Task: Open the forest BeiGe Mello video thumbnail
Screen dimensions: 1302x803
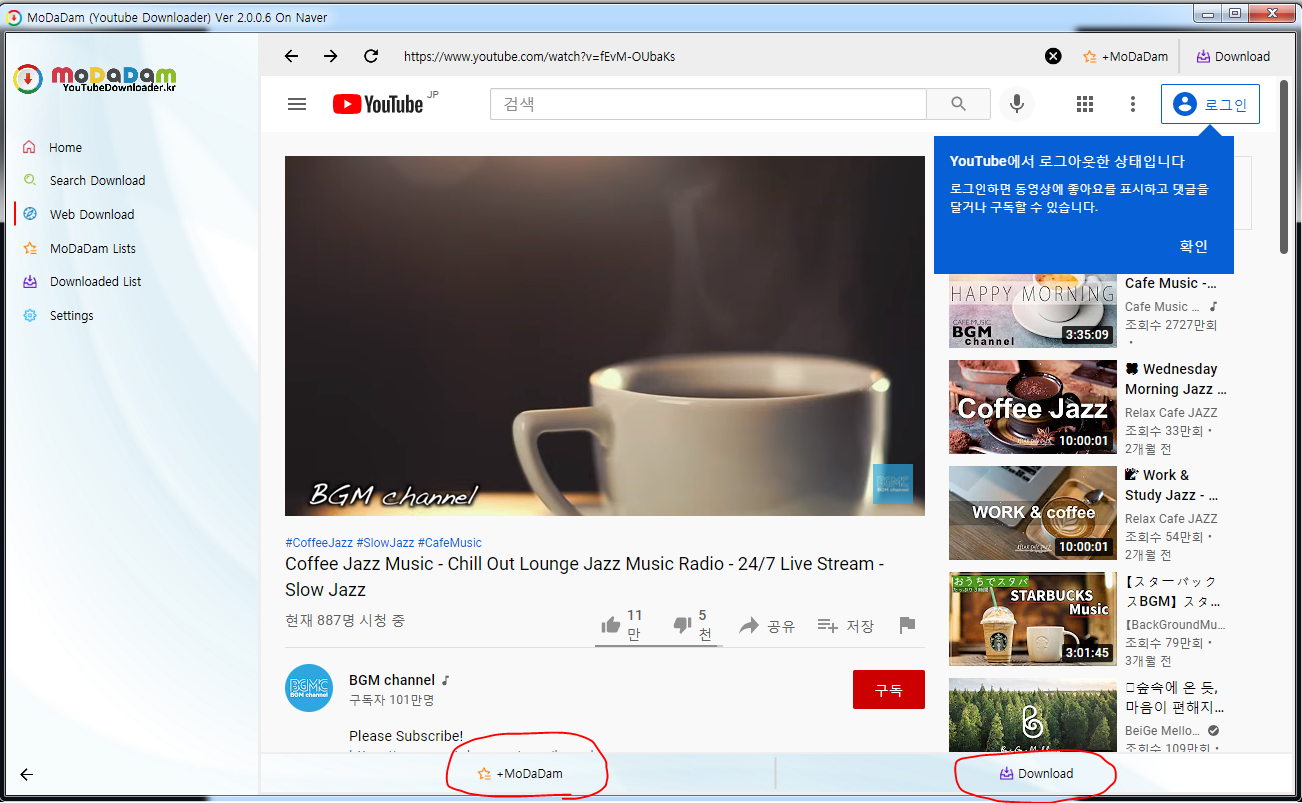Action: coord(1033,714)
